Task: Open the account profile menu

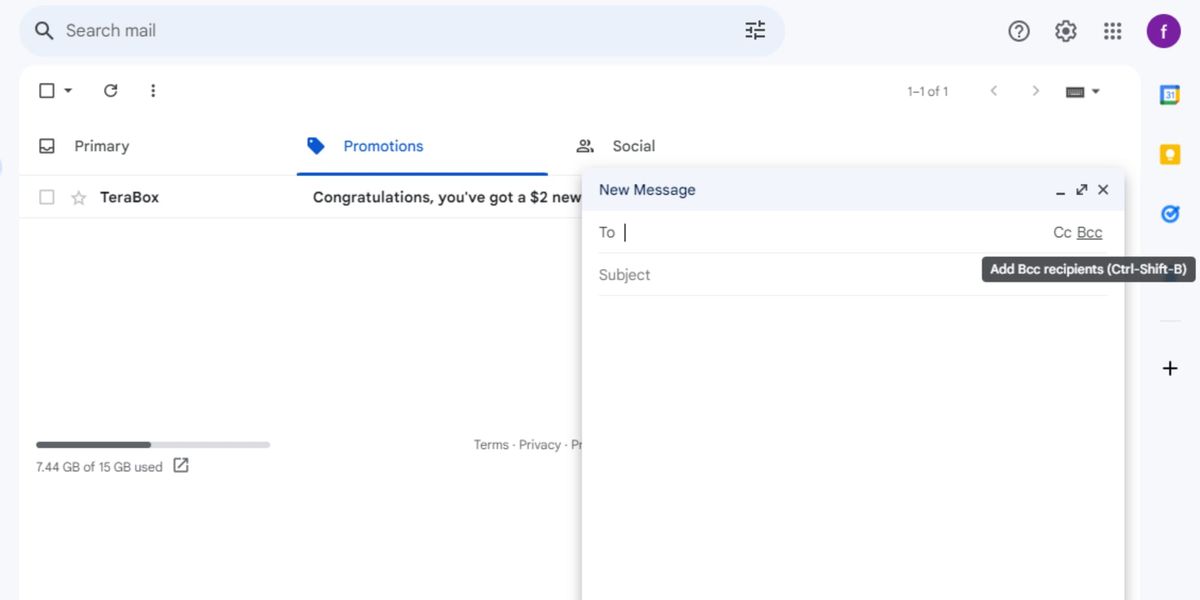Action: pos(1163,31)
